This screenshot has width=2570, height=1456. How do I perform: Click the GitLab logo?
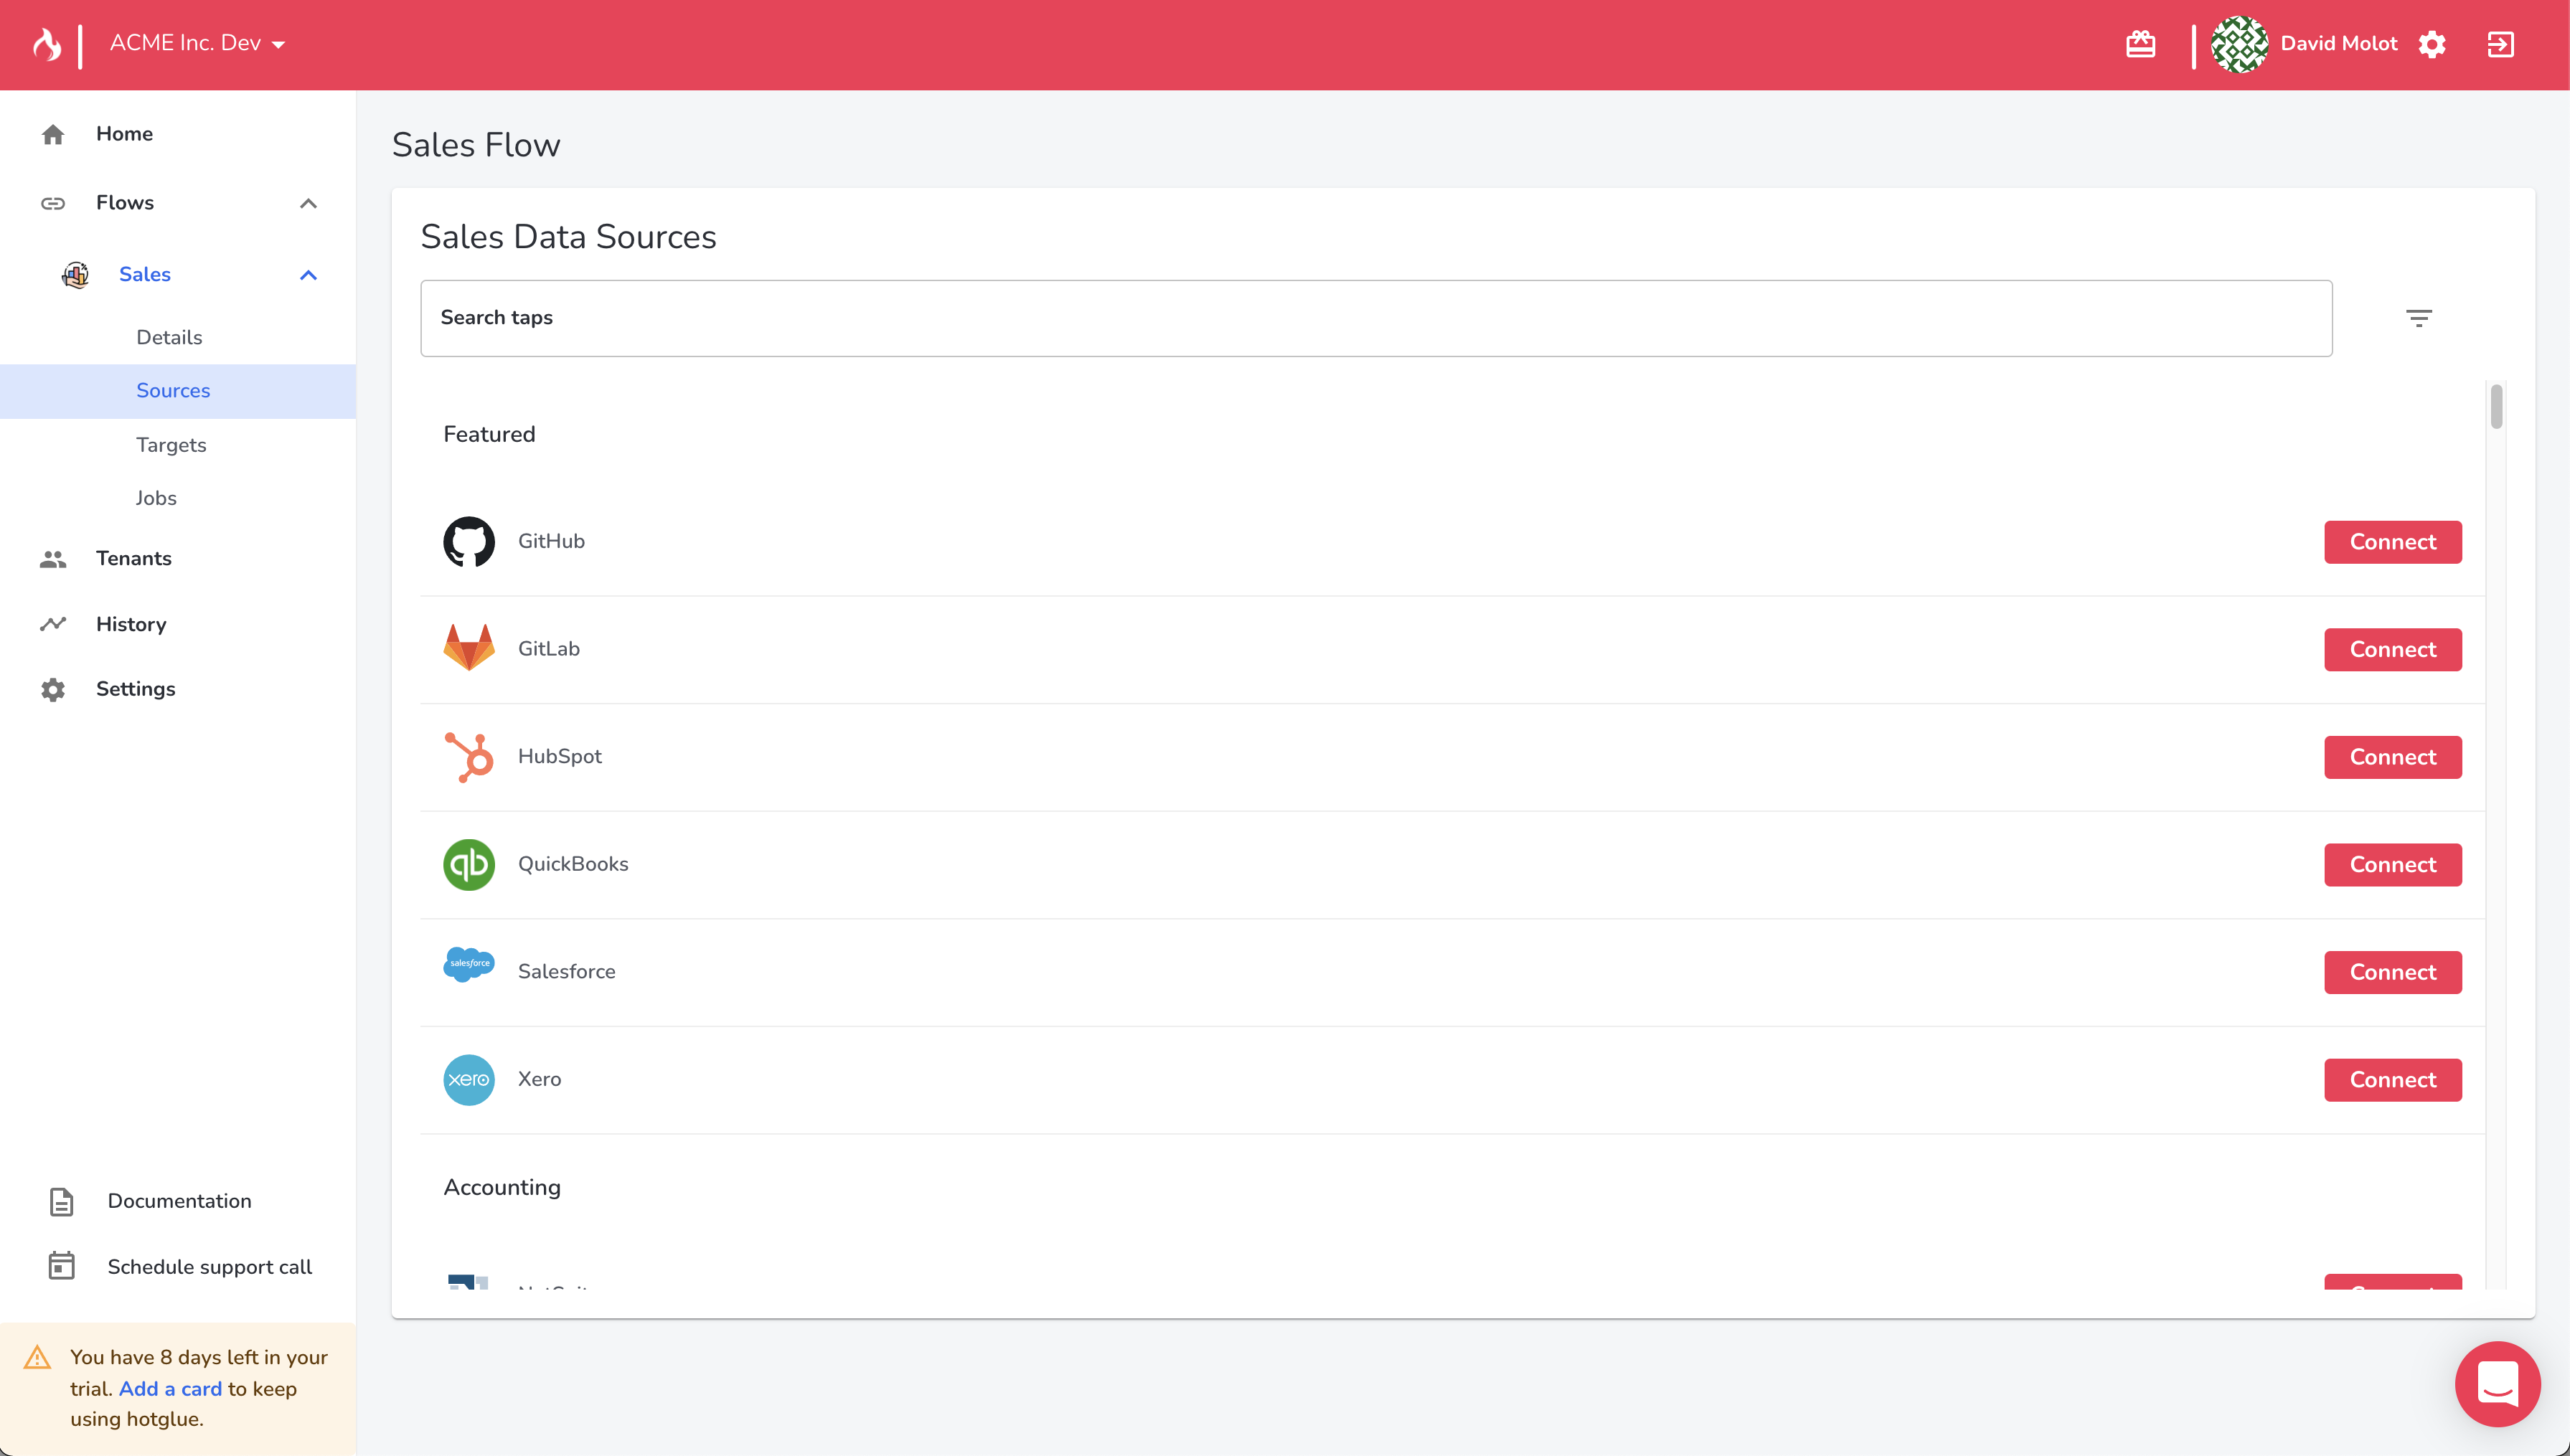click(x=468, y=648)
